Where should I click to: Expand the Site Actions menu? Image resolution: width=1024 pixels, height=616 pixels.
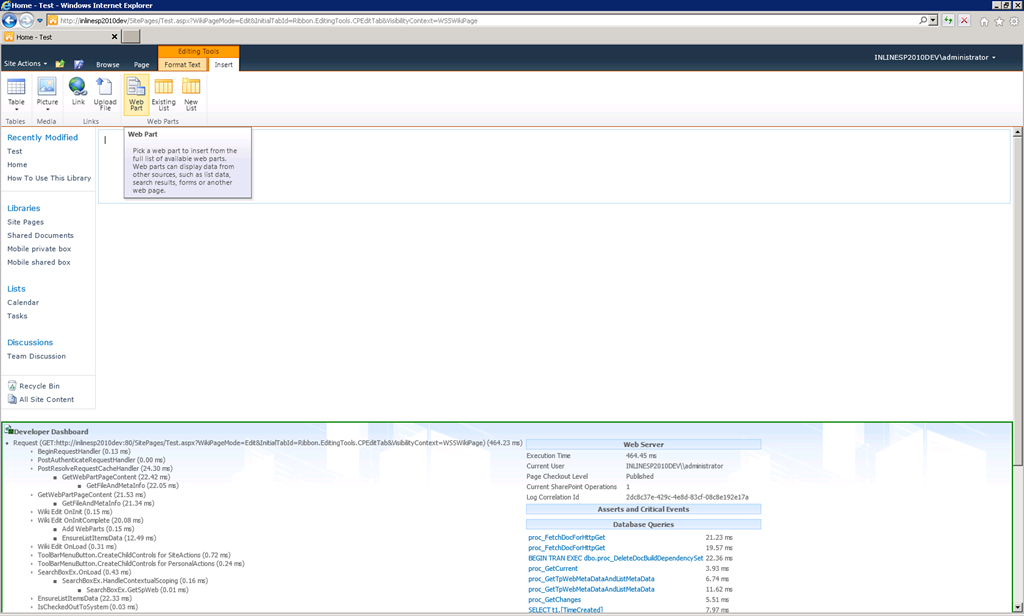25,63
